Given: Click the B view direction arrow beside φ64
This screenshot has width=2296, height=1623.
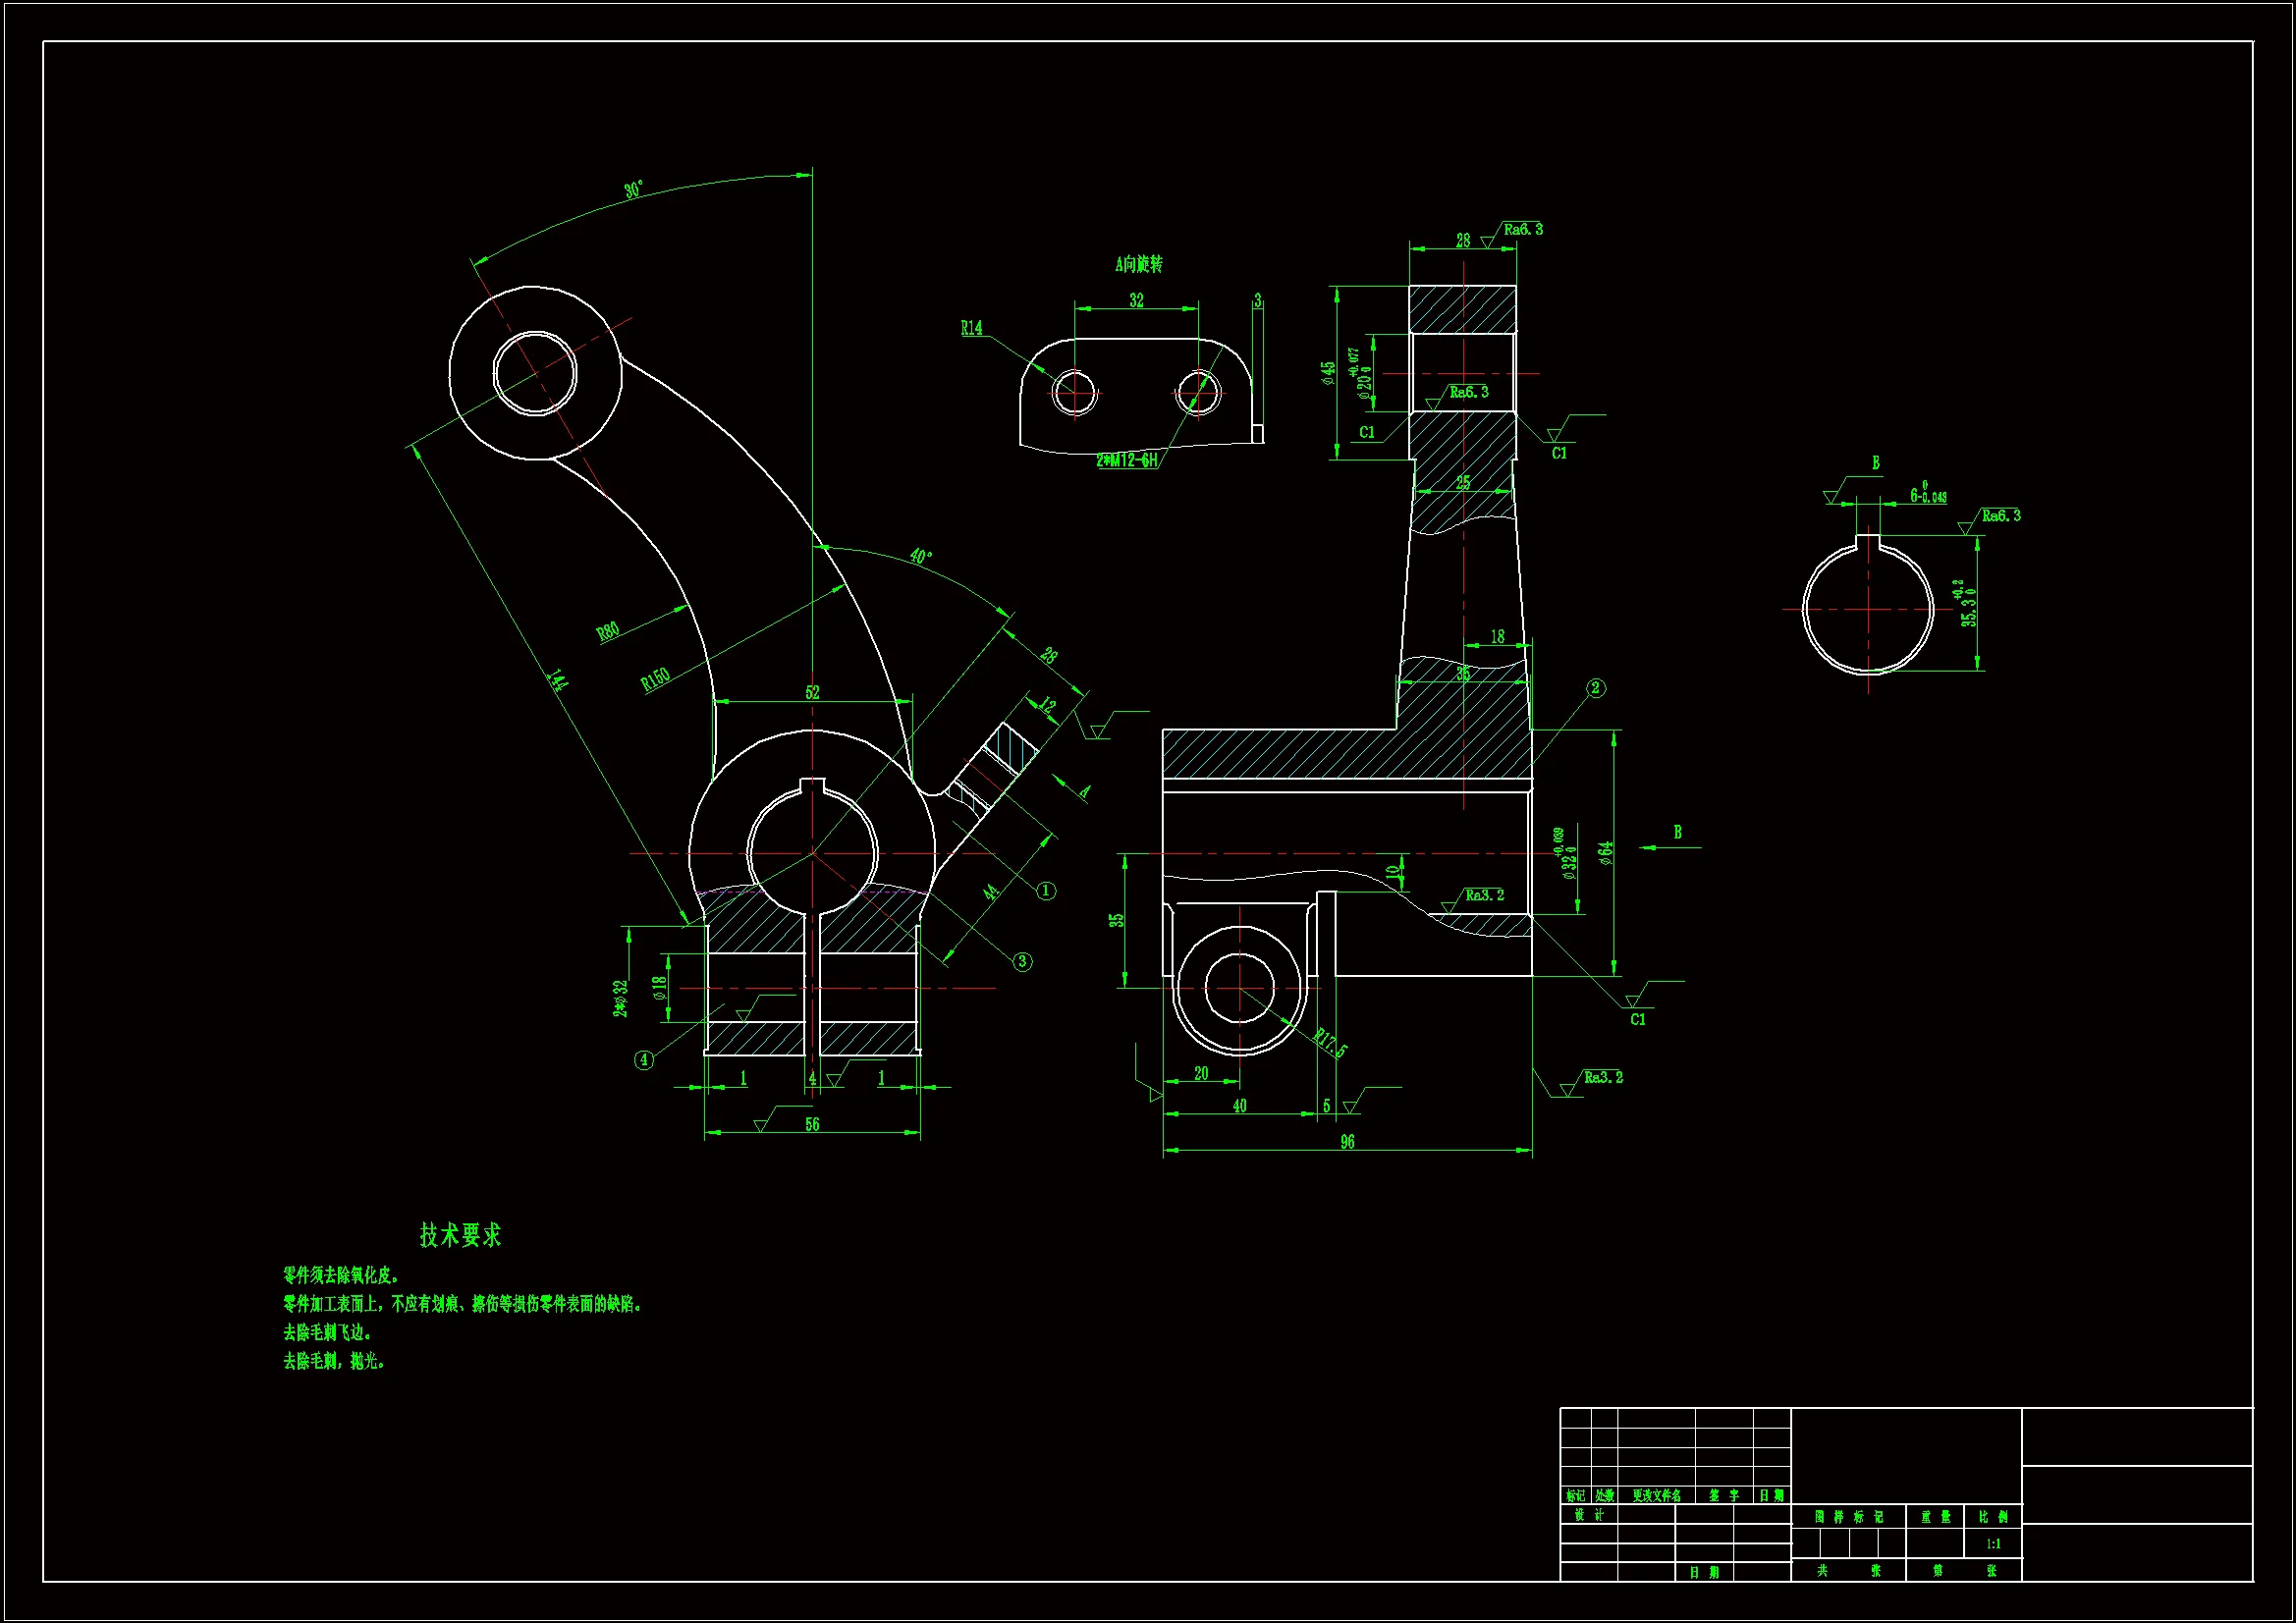Looking at the screenshot, I should click(x=1666, y=846).
